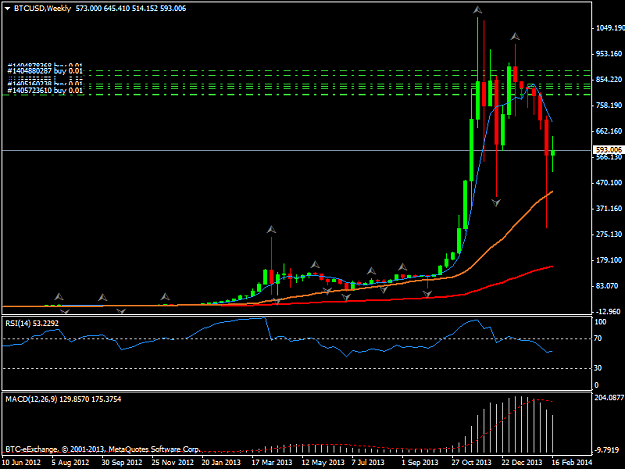Click the 371.160 price axis label
The image size is (625, 469).
[x=609, y=208]
